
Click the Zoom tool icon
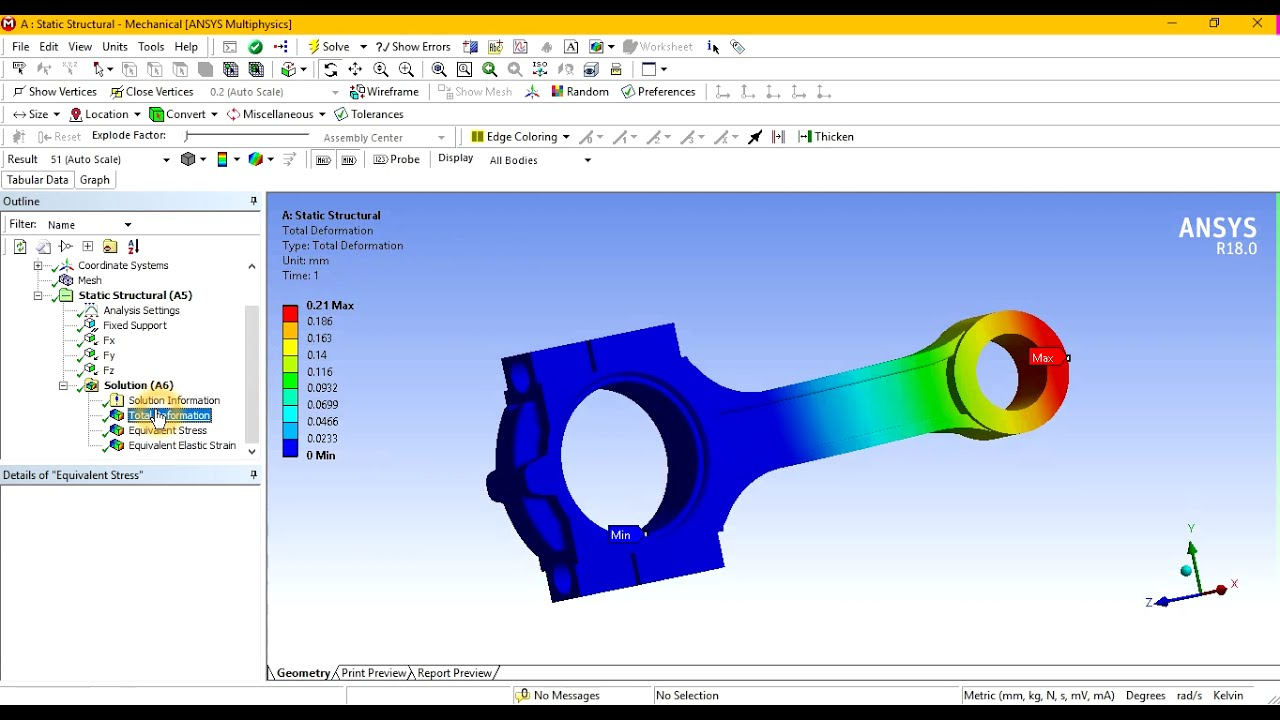(381, 70)
